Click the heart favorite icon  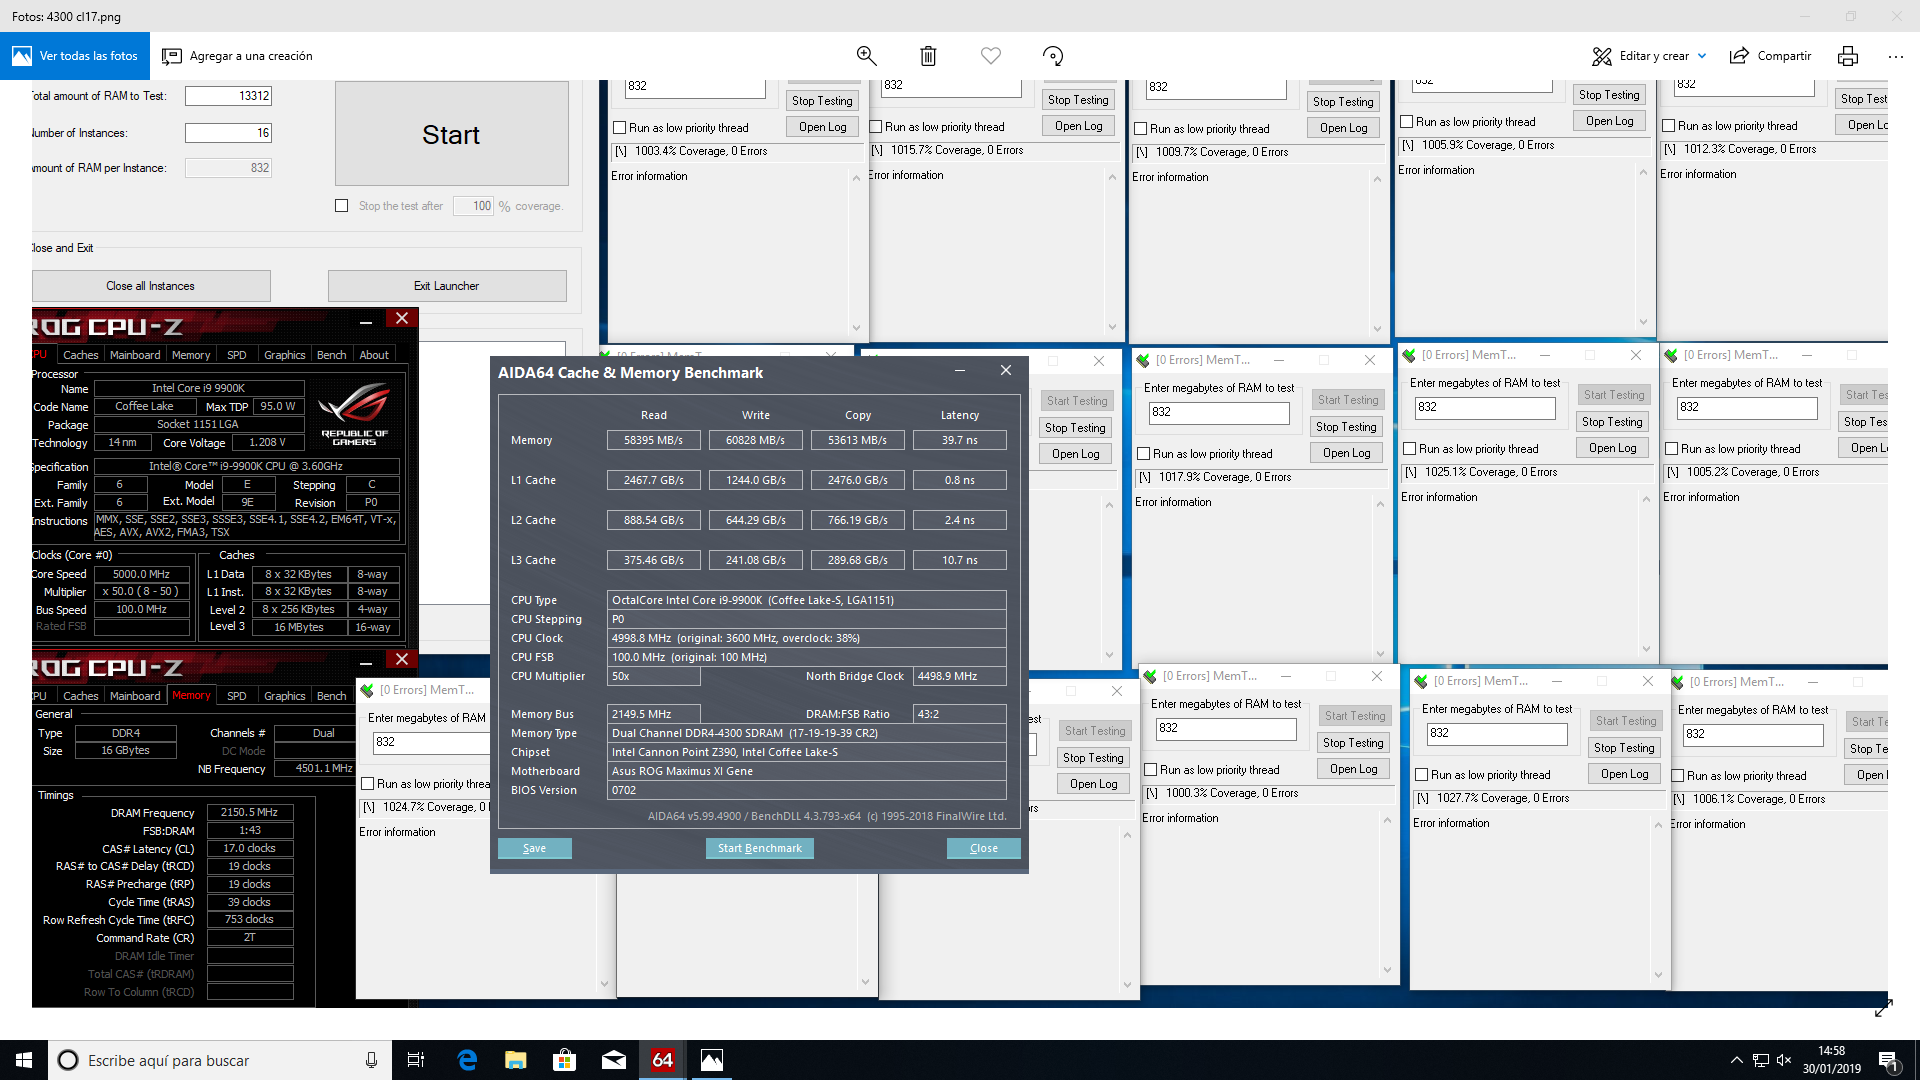pos(990,56)
